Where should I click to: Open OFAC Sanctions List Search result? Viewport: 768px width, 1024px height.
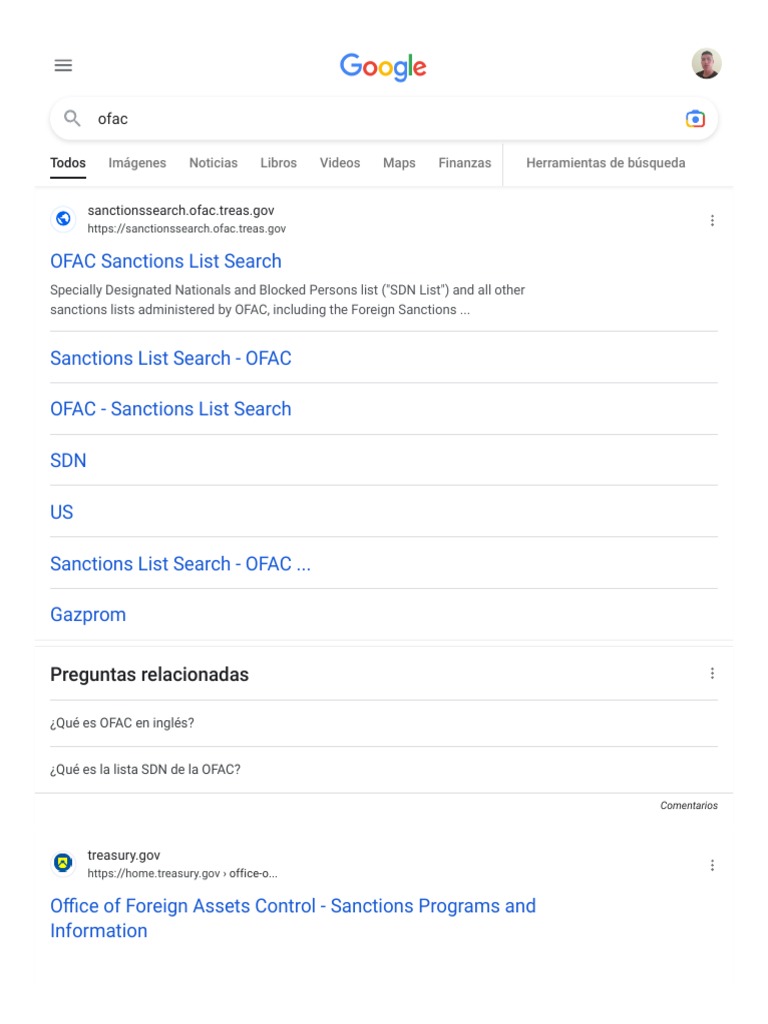point(166,261)
